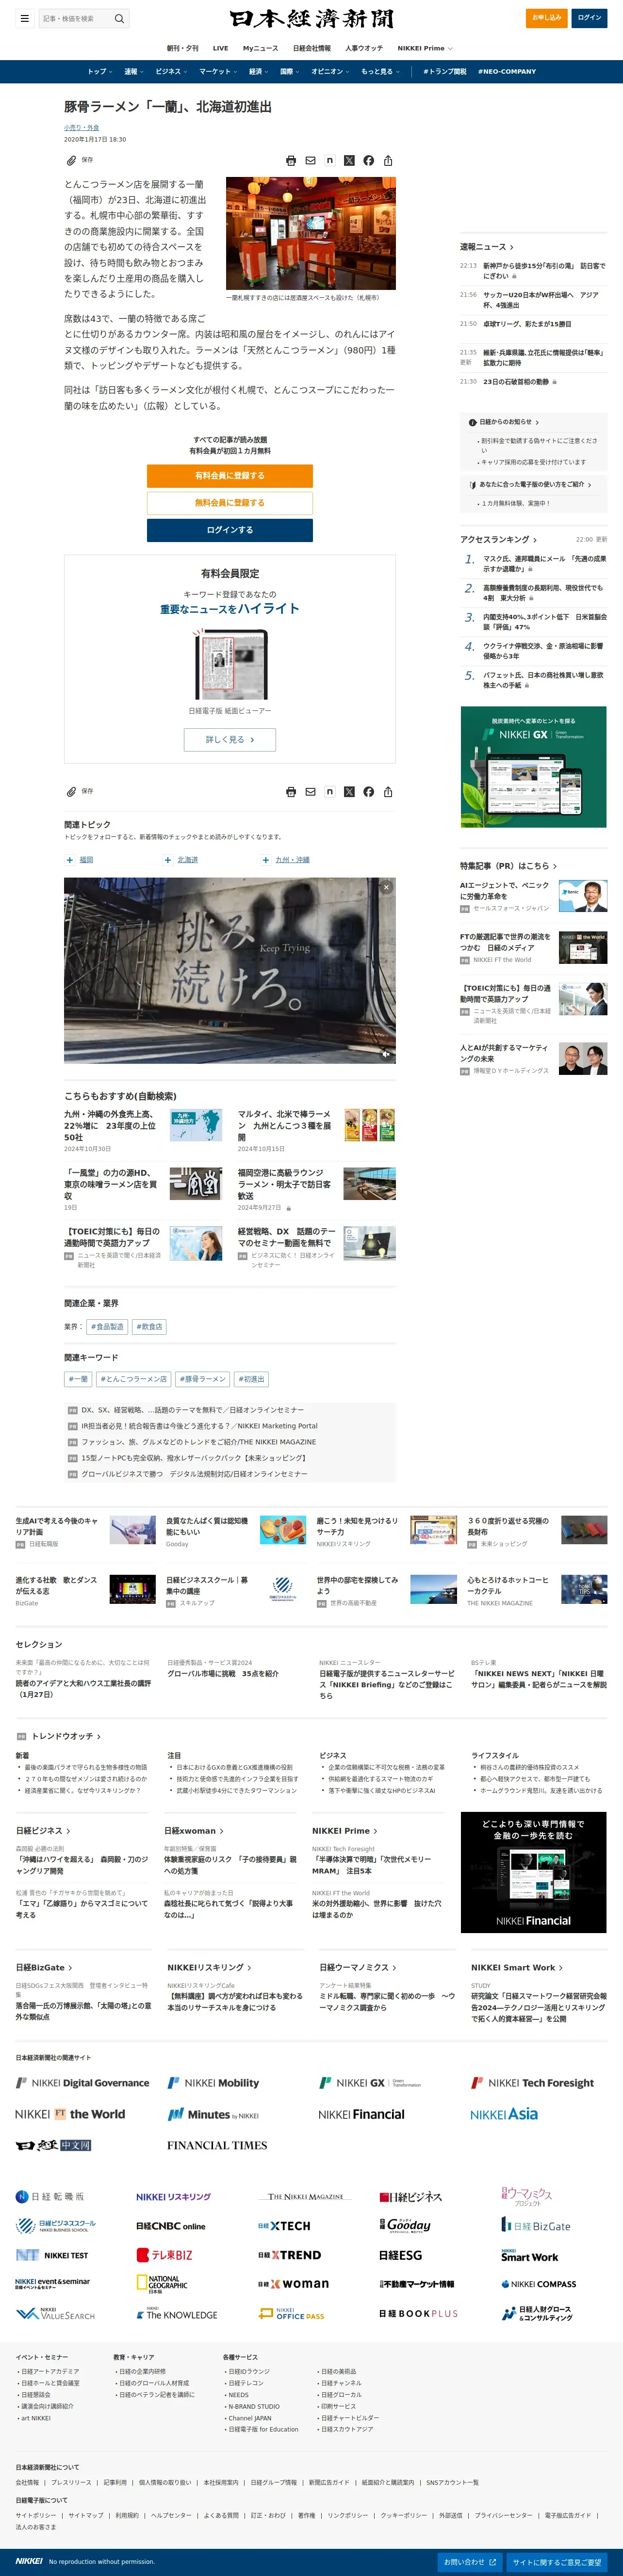Open the share sheet icon above the article

pos(388,160)
